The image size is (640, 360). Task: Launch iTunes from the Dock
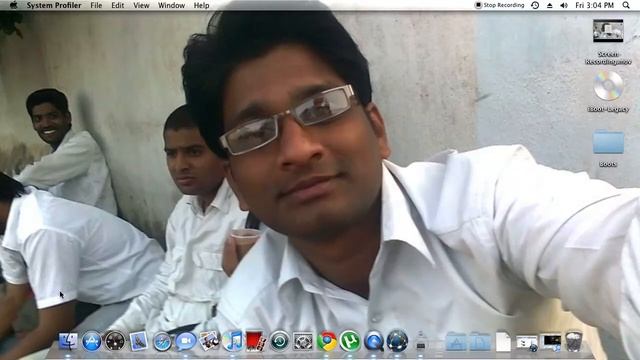(233, 341)
